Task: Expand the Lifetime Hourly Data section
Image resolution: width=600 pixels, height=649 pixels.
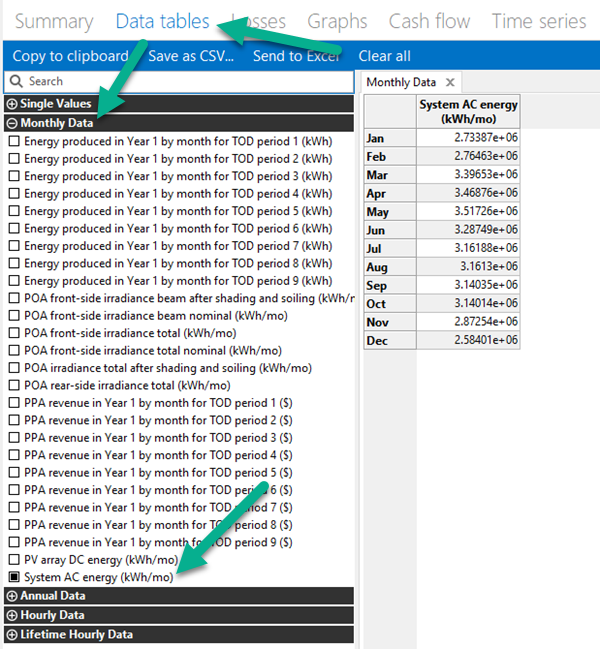Action: point(13,634)
